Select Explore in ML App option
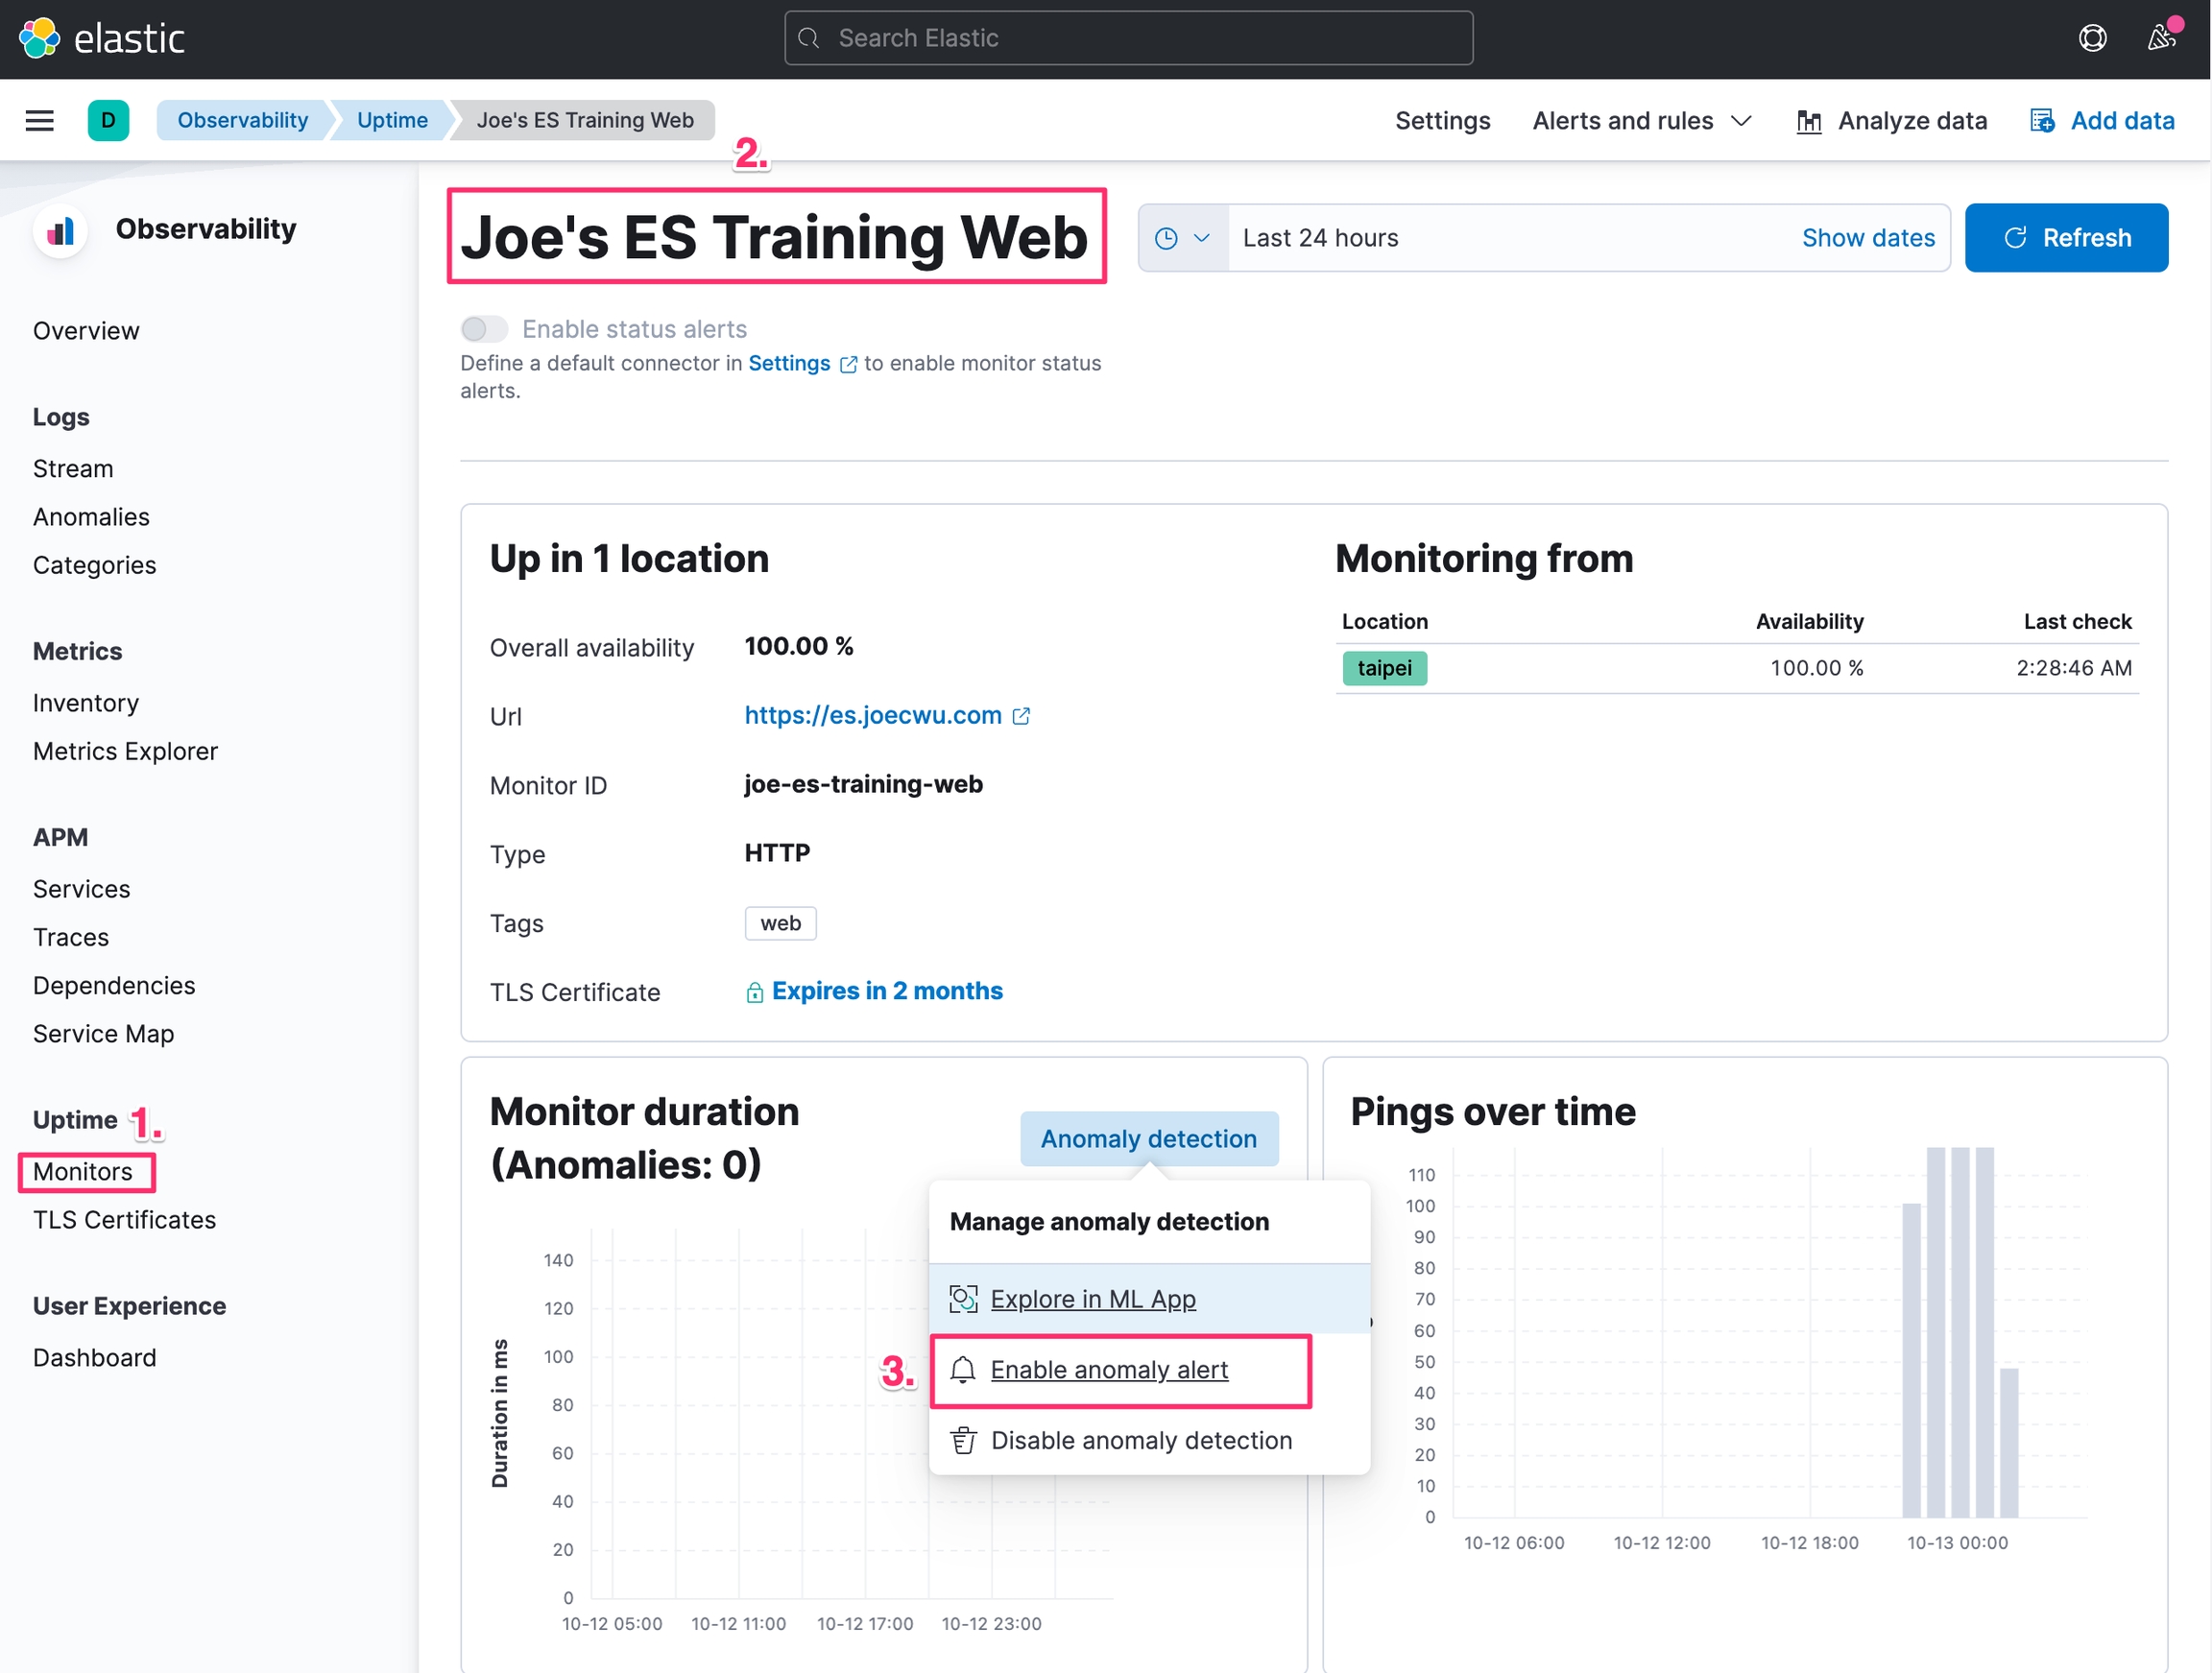This screenshot has height=1673, width=2212. click(1092, 1299)
